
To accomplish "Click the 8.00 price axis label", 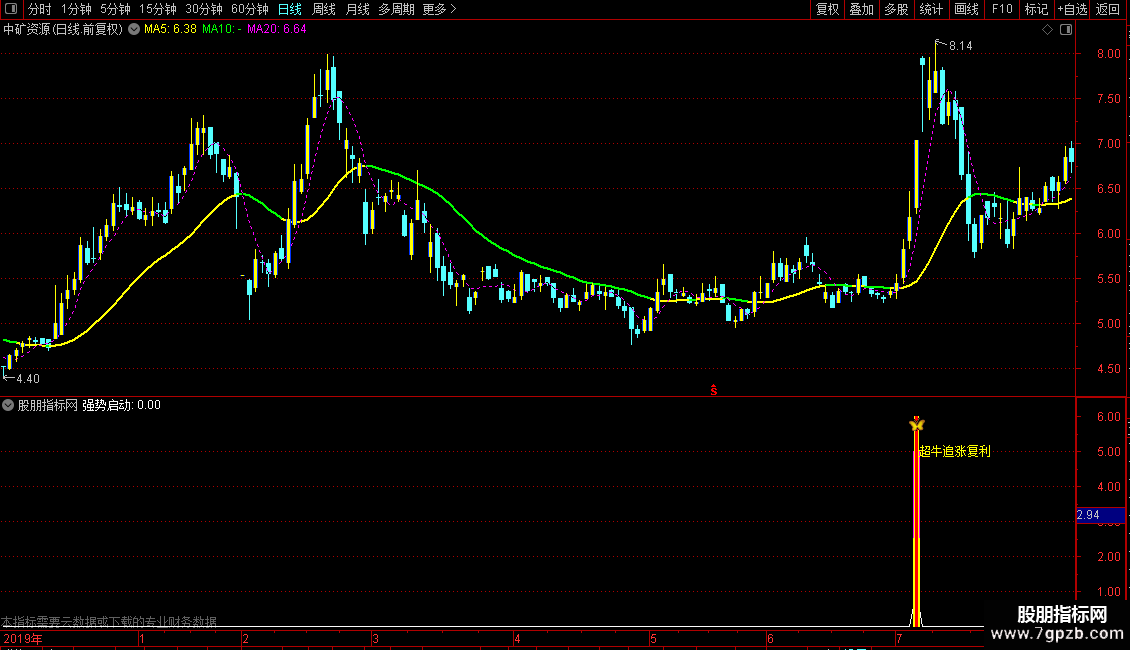I will [1108, 54].
